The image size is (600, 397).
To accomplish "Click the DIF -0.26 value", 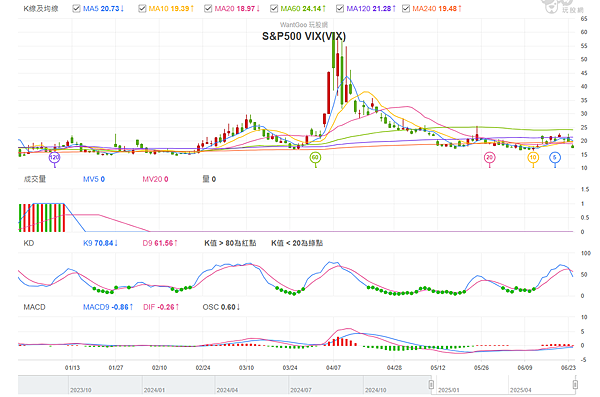I will [x=161, y=307].
